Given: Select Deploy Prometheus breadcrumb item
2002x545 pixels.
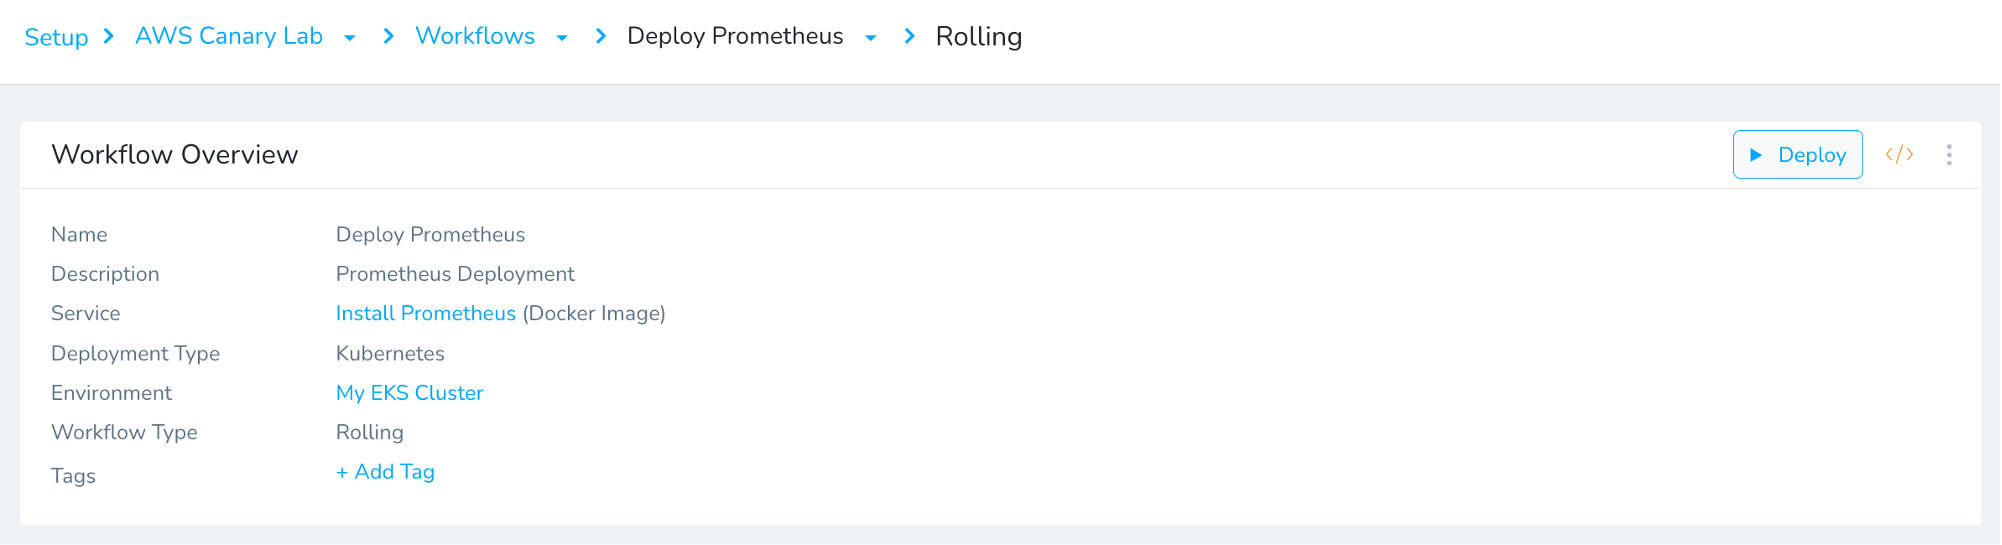Looking at the screenshot, I should click(735, 36).
